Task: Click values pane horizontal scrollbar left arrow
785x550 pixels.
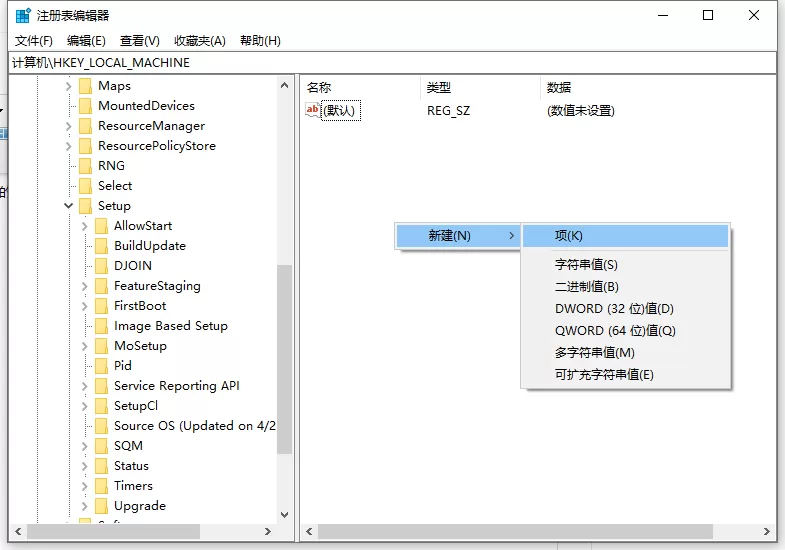Action: (x=309, y=531)
